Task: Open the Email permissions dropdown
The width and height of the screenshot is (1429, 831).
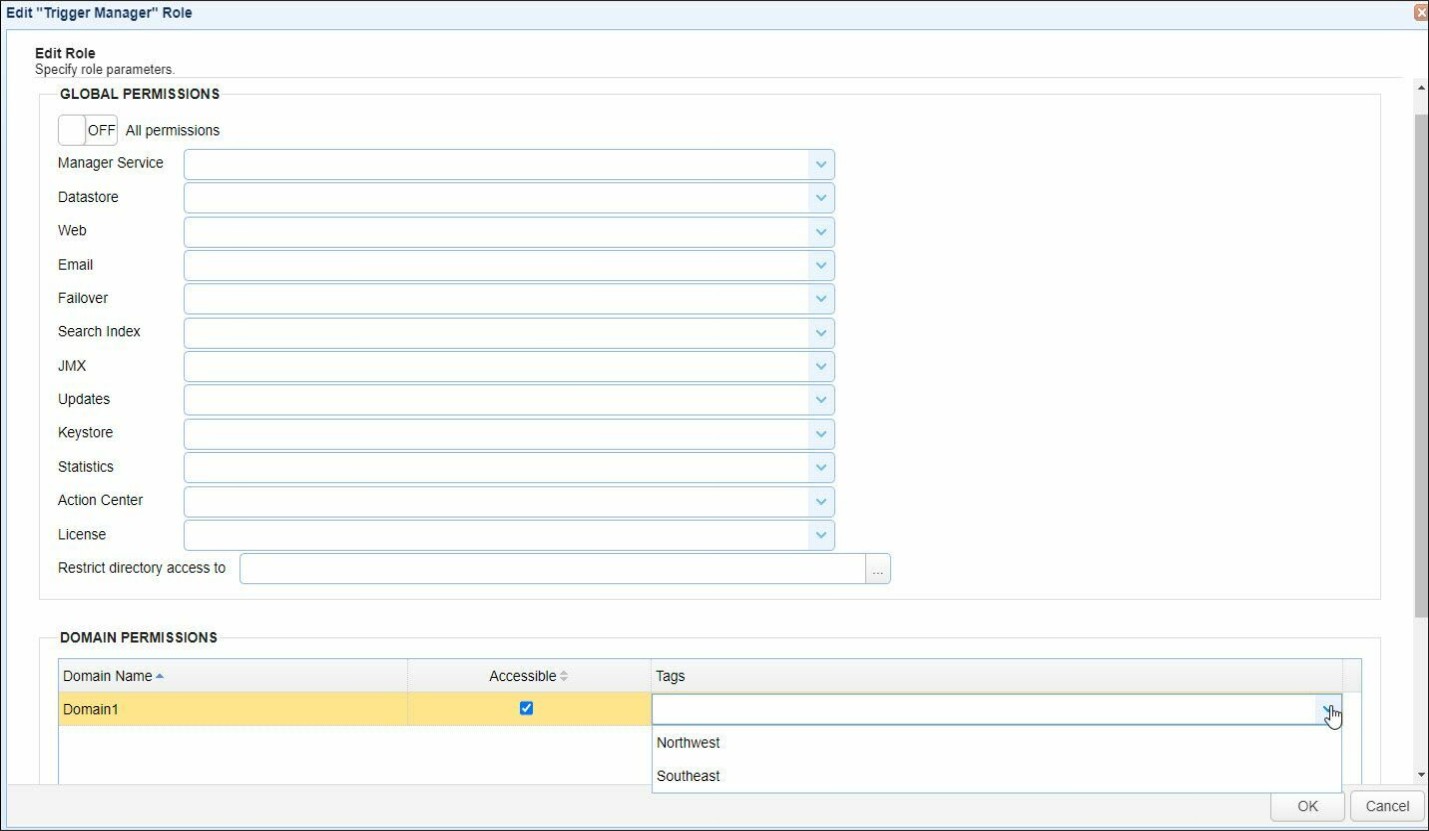Action: 820,265
